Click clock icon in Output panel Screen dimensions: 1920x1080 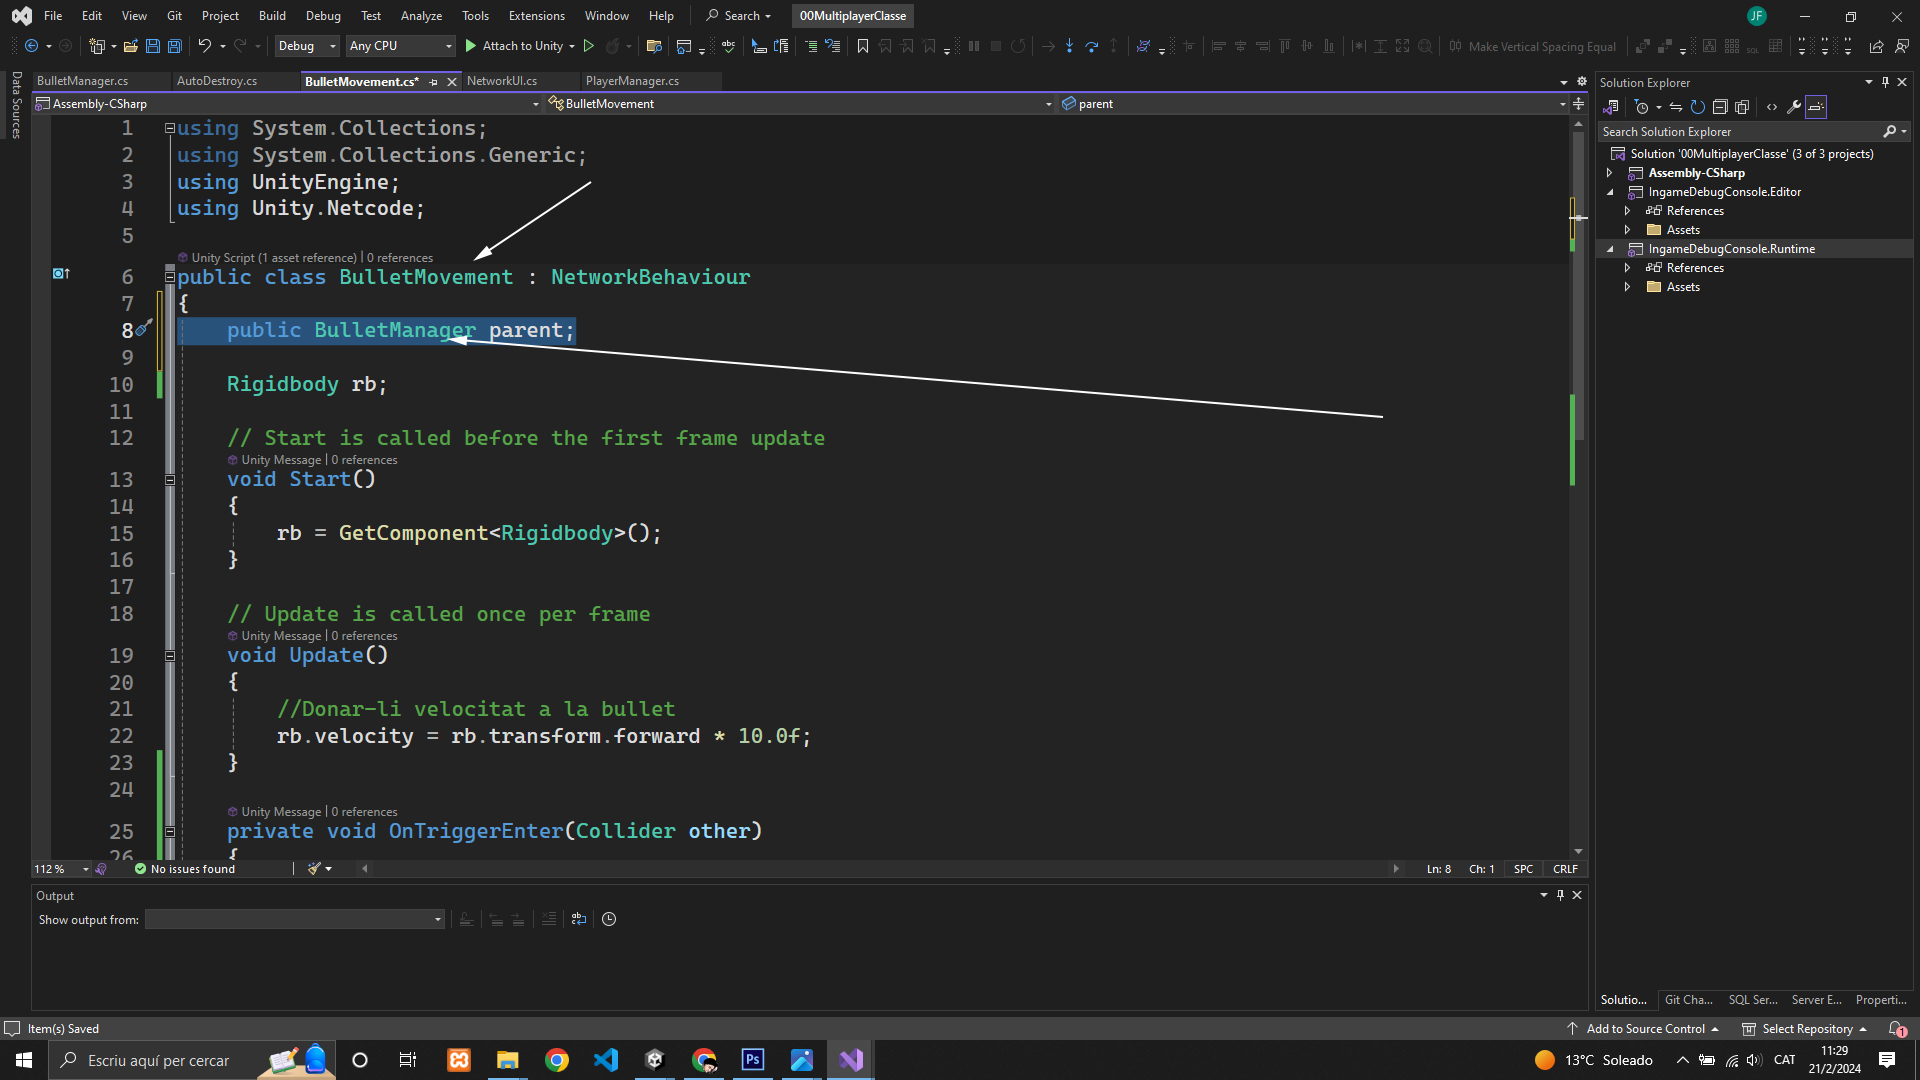(609, 919)
